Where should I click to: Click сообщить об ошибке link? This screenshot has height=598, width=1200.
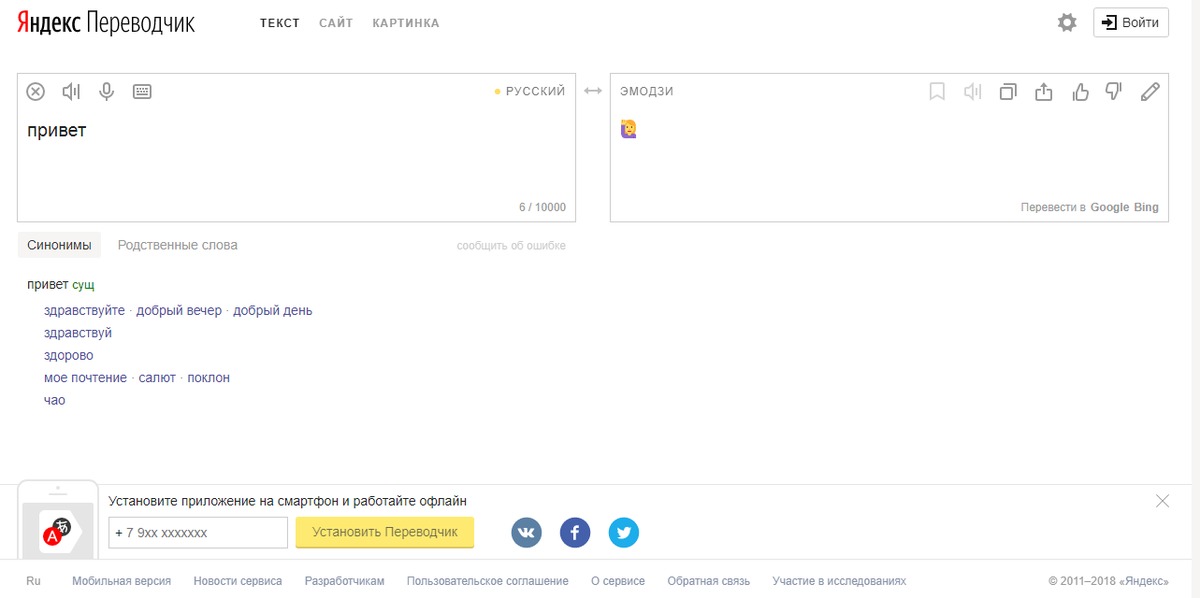click(511, 246)
